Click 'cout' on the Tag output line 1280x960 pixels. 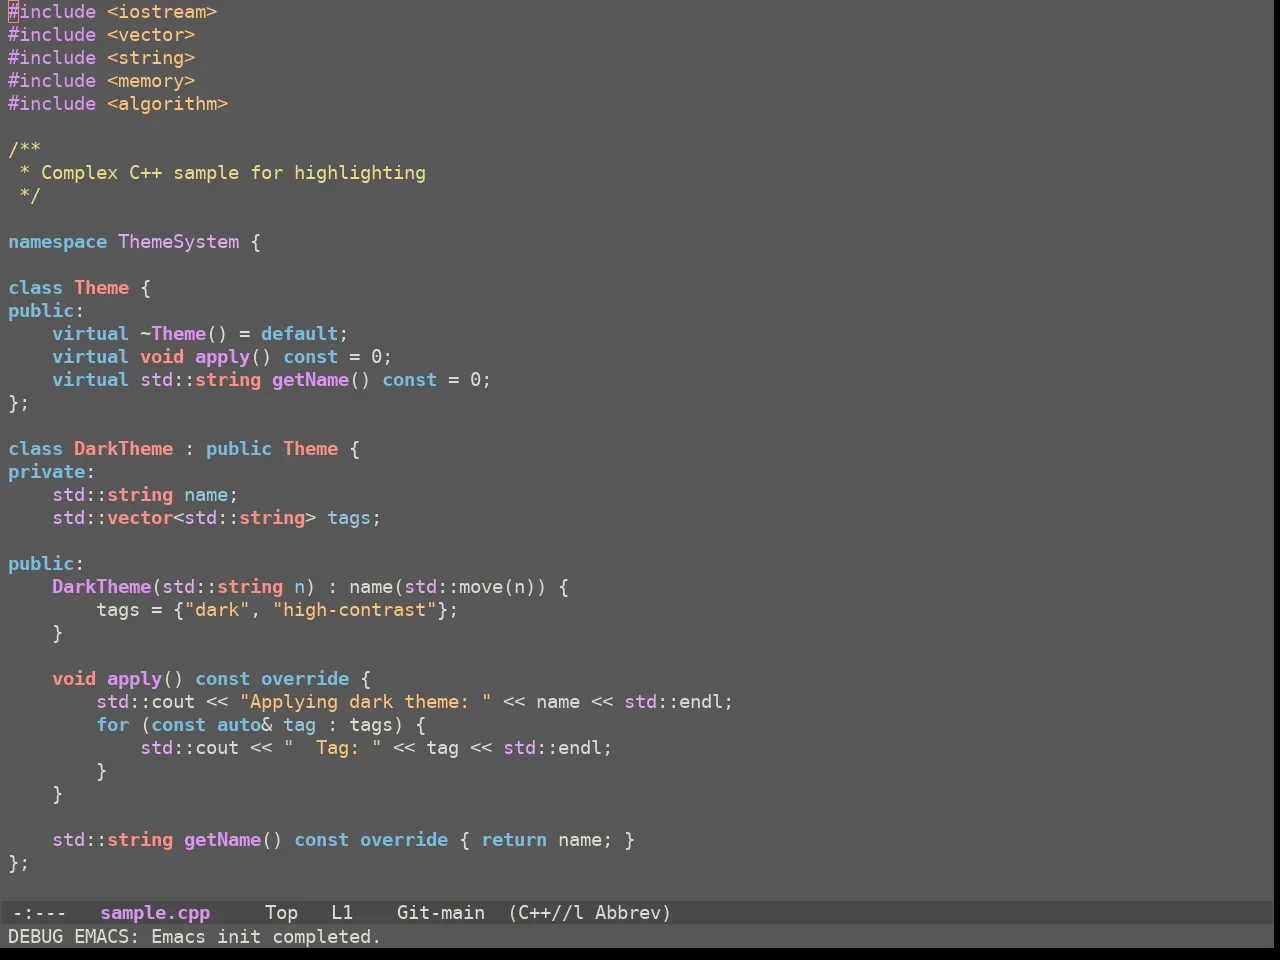[x=217, y=748]
